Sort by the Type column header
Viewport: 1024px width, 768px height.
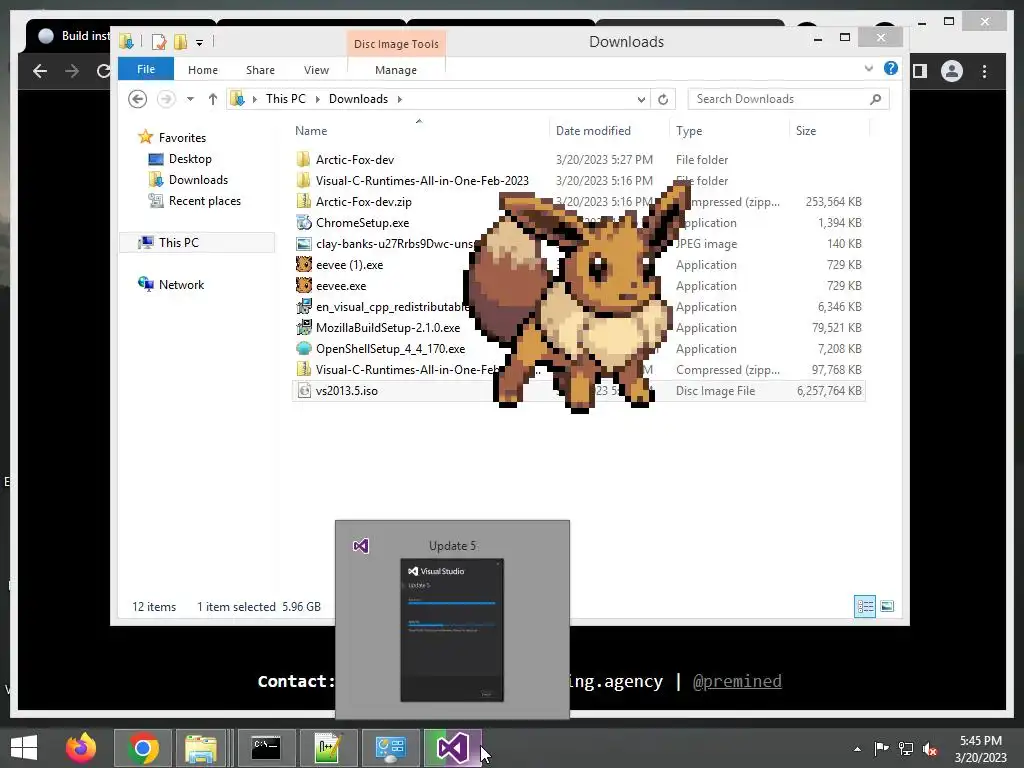click(689, 131)
